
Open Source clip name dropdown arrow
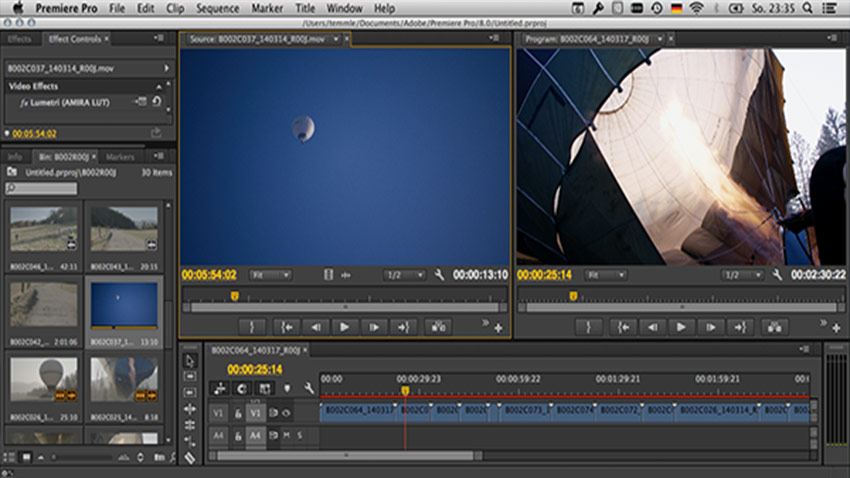coord(336,39)
